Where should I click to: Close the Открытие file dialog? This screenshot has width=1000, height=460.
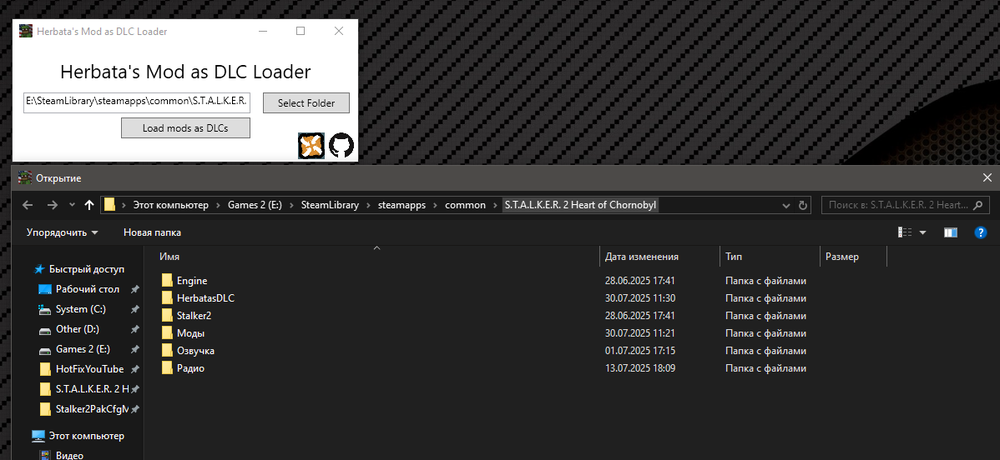[x=987, y=178]
